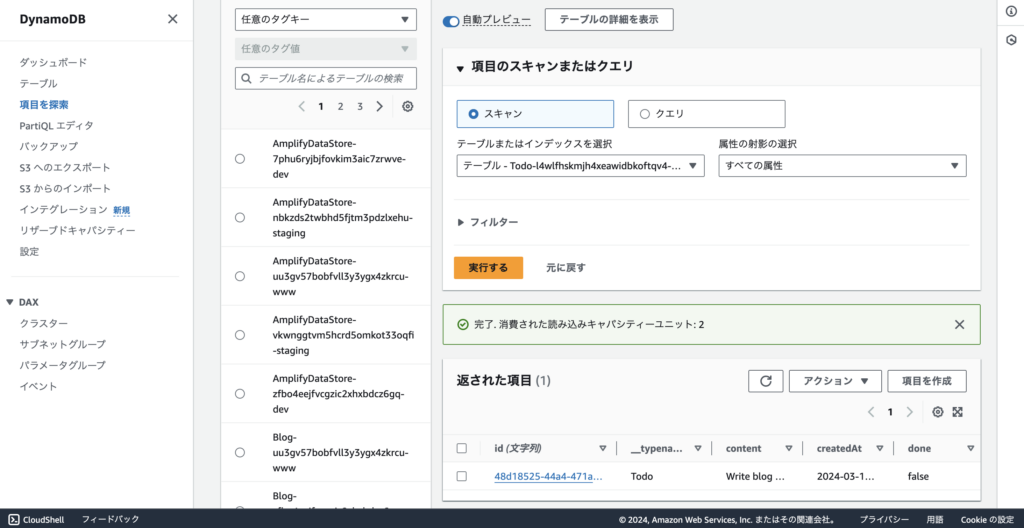Open パラメータグループ under DAX

(63, 365)
